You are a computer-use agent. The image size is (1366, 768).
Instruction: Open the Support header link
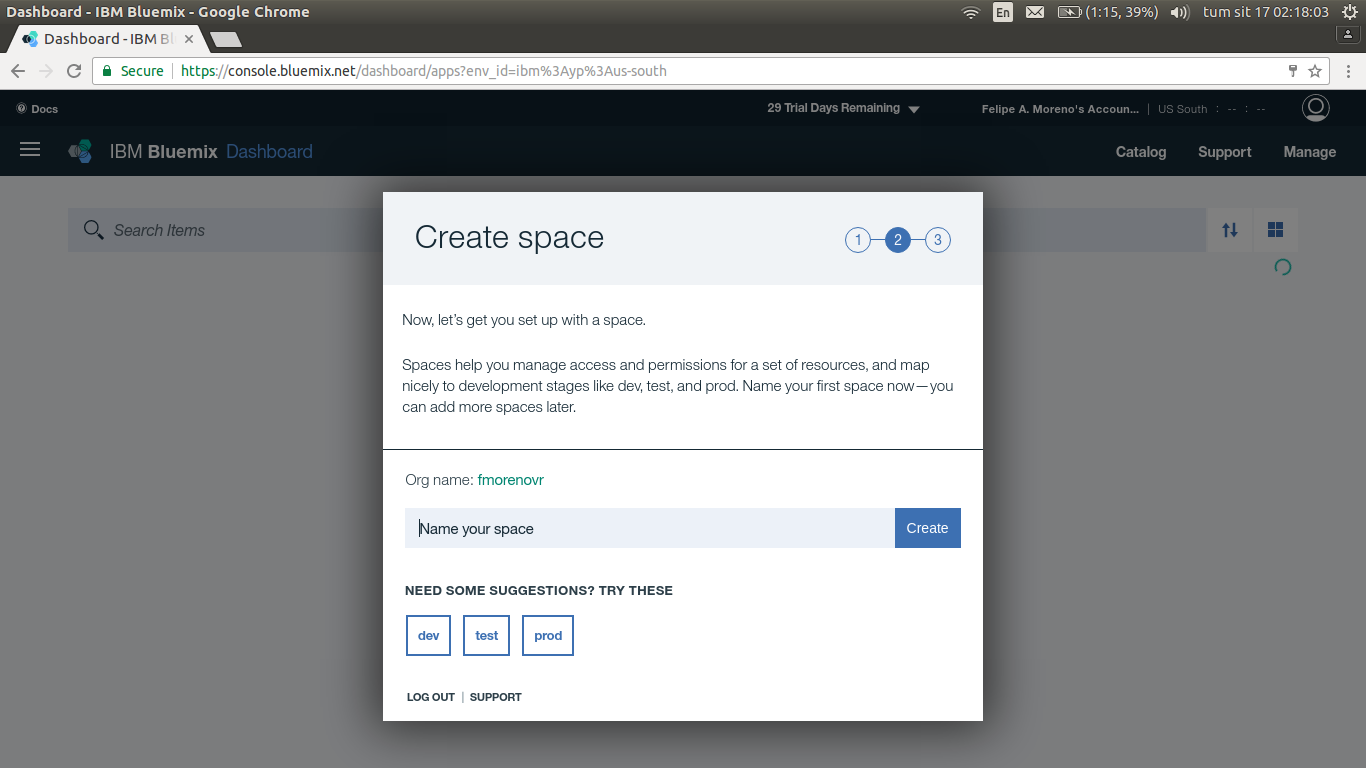click(1225, 152)
